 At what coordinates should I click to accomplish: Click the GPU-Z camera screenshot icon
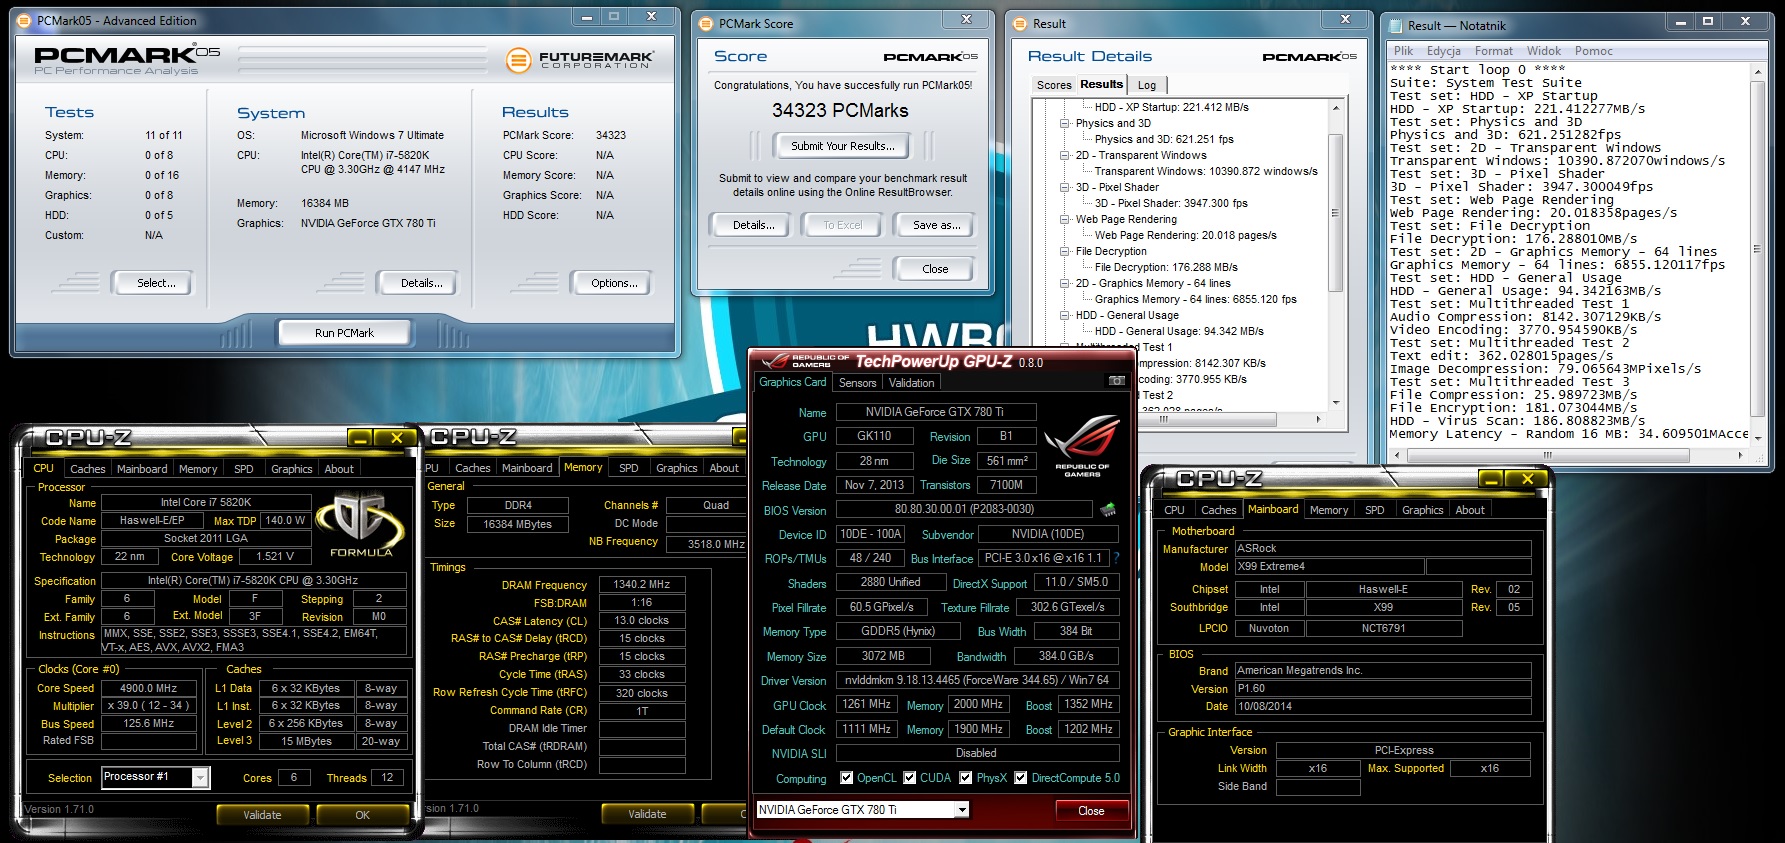tap(1117, 381)
